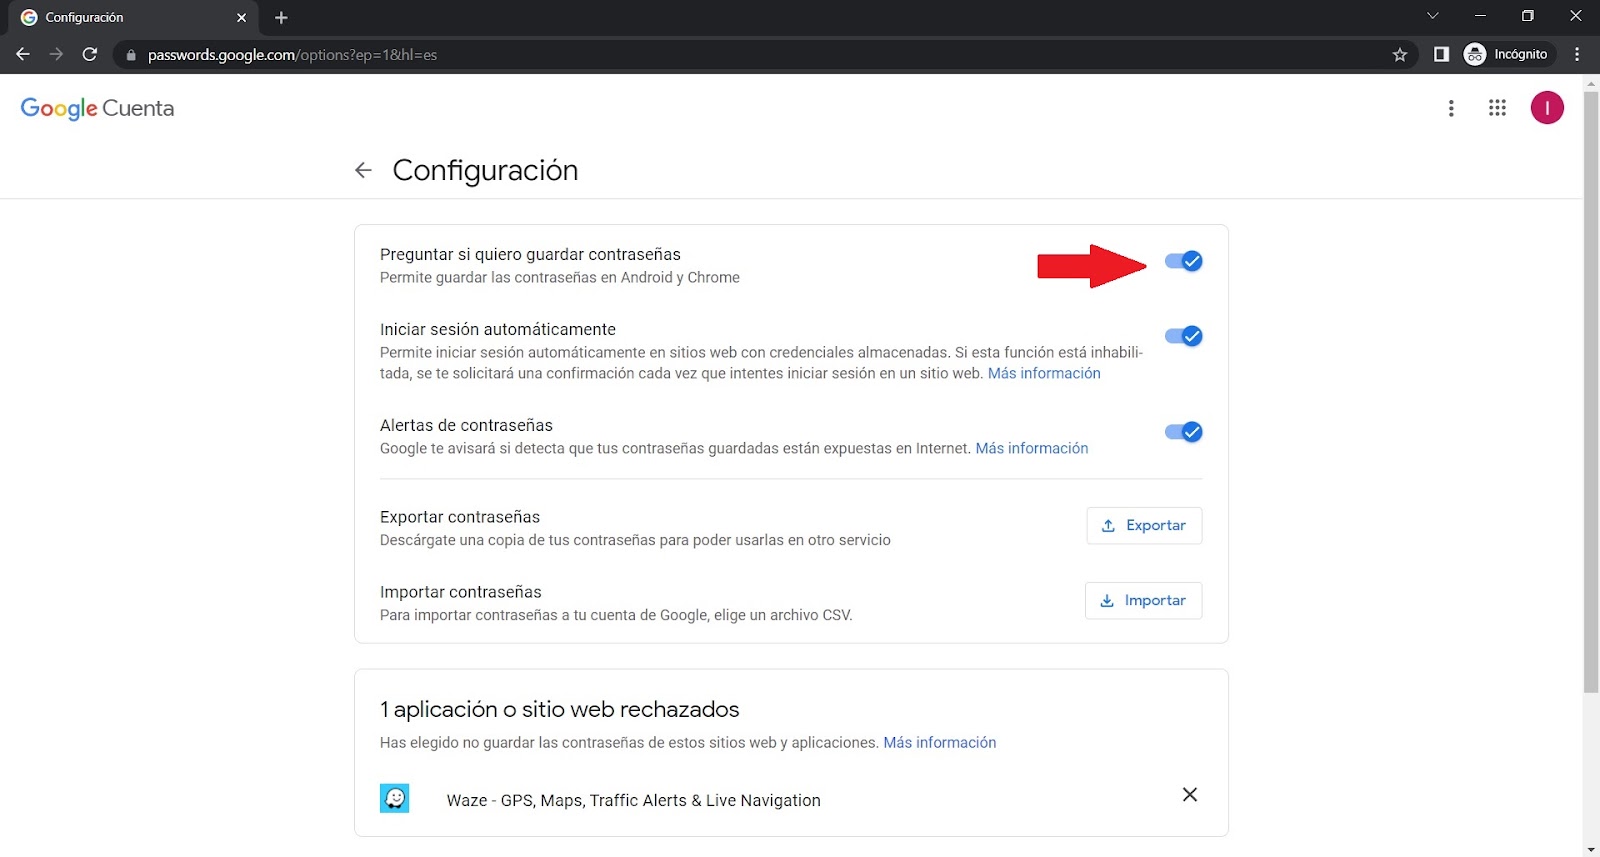Click the address bar URL
This screenshot has width=1600, height=857.
(292, 55)
